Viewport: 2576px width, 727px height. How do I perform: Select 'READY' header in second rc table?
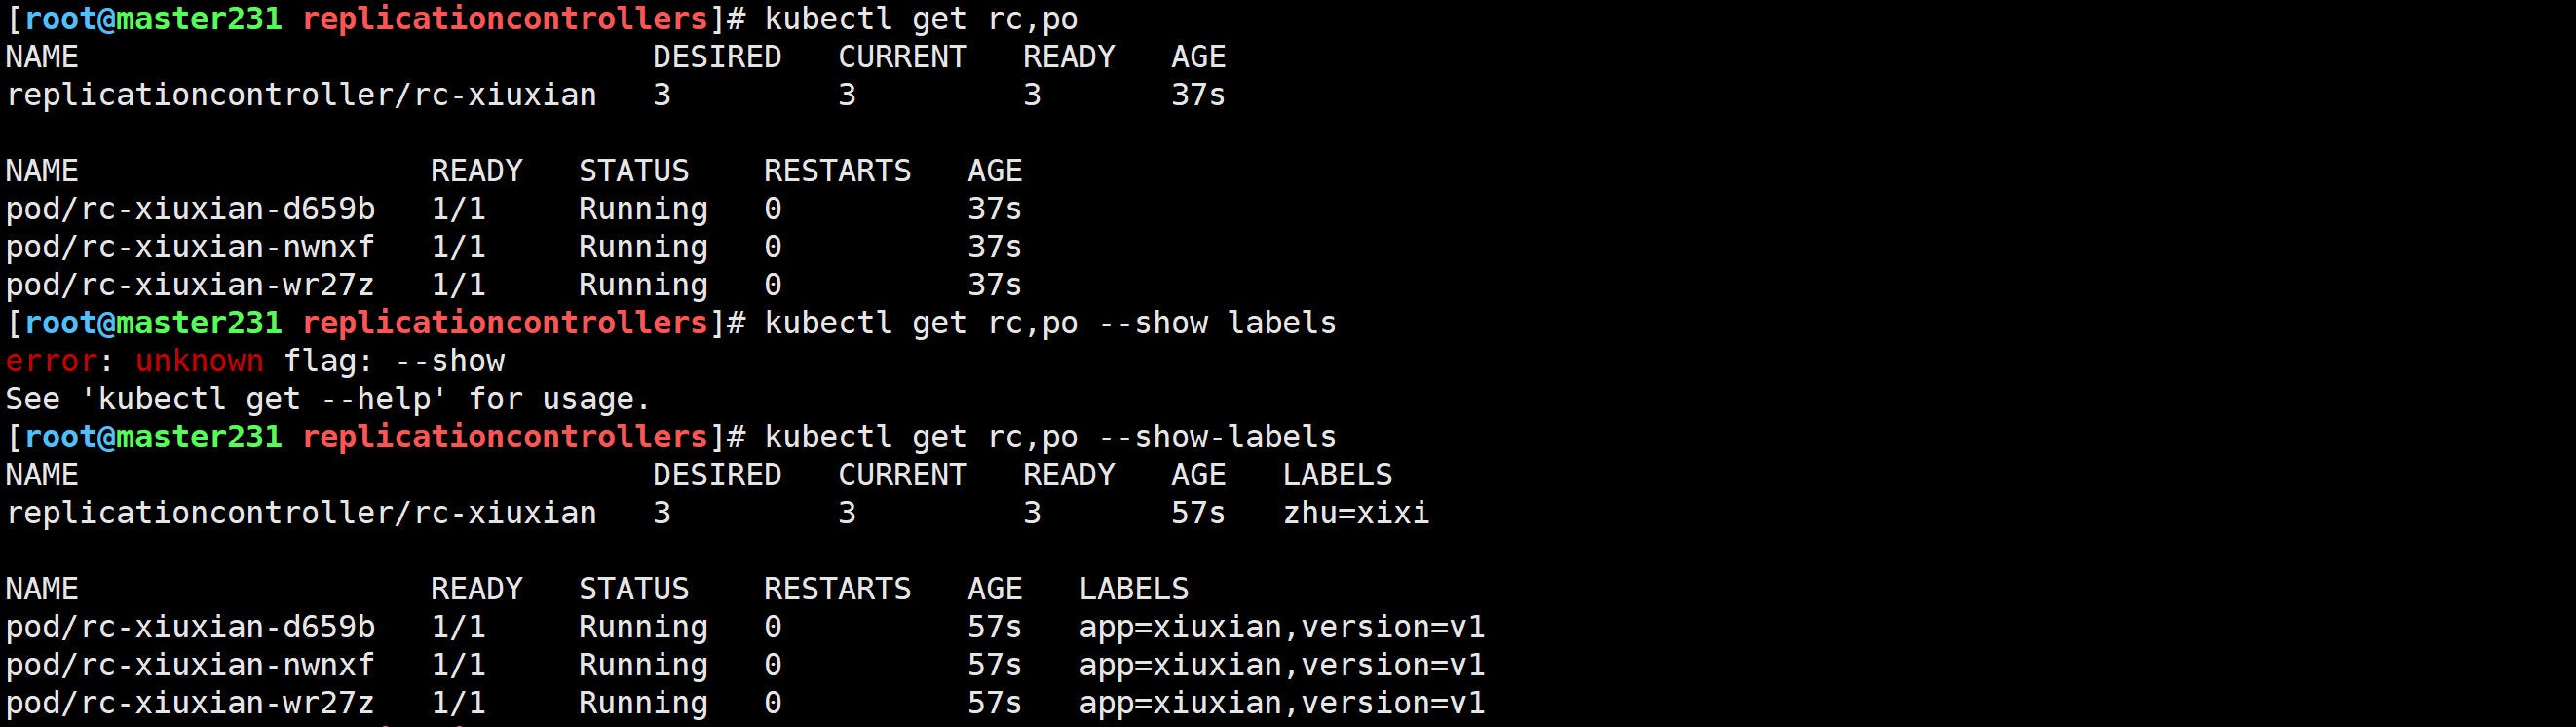pos(1068,475)
